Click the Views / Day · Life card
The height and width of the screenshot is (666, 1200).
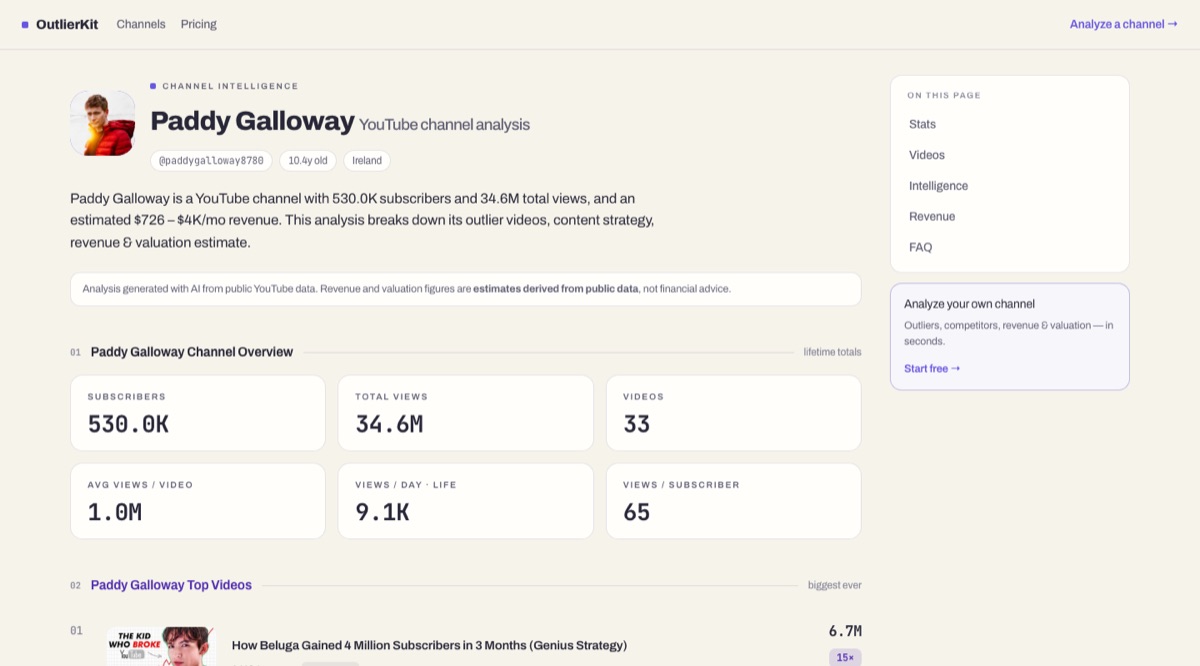(x=466, y=501)
